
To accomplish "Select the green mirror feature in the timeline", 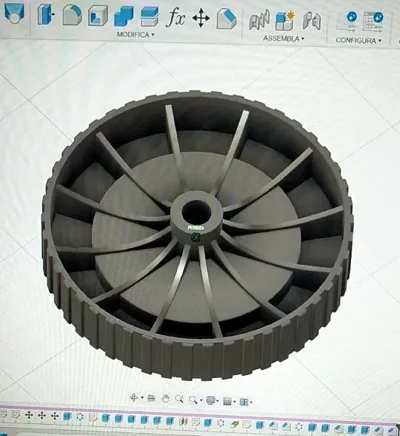I will tap(183, 421).
